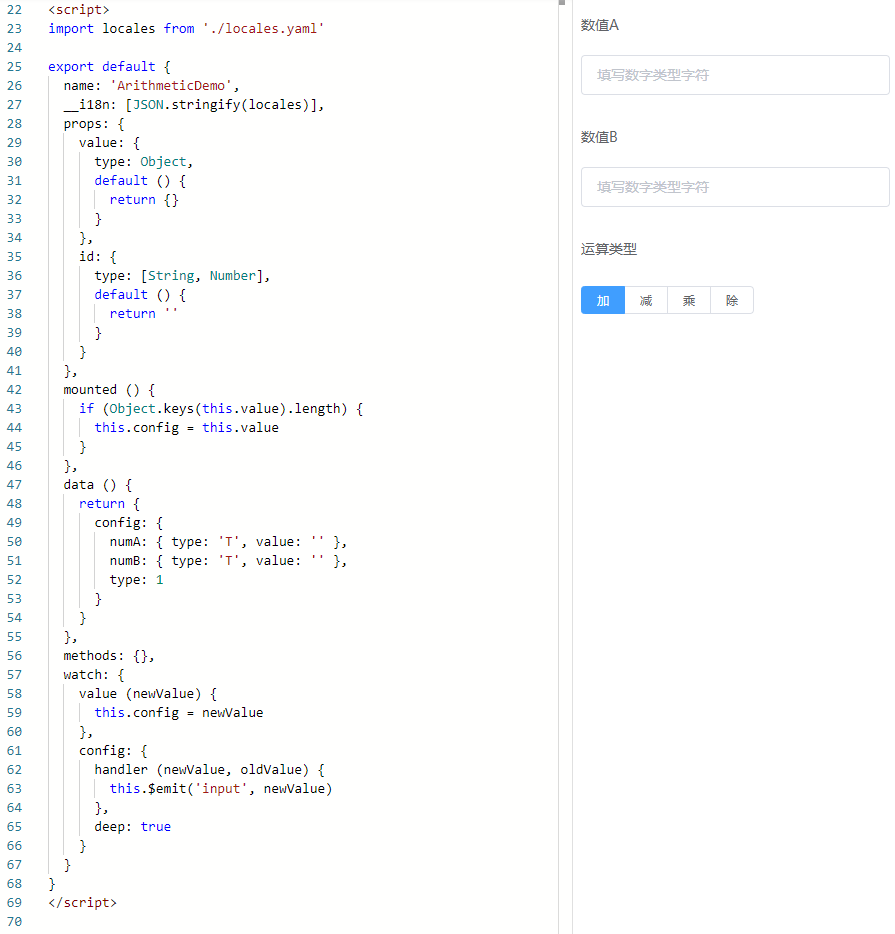
Task: Click the closing </script> tag
Action: tap(82, 903)
